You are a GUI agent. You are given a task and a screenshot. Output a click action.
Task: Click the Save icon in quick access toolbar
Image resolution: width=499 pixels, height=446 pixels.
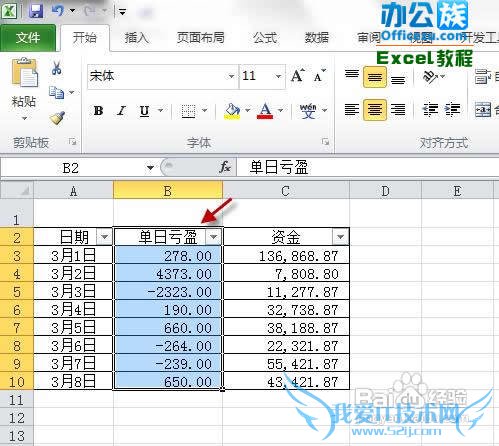tap(36, 11)
